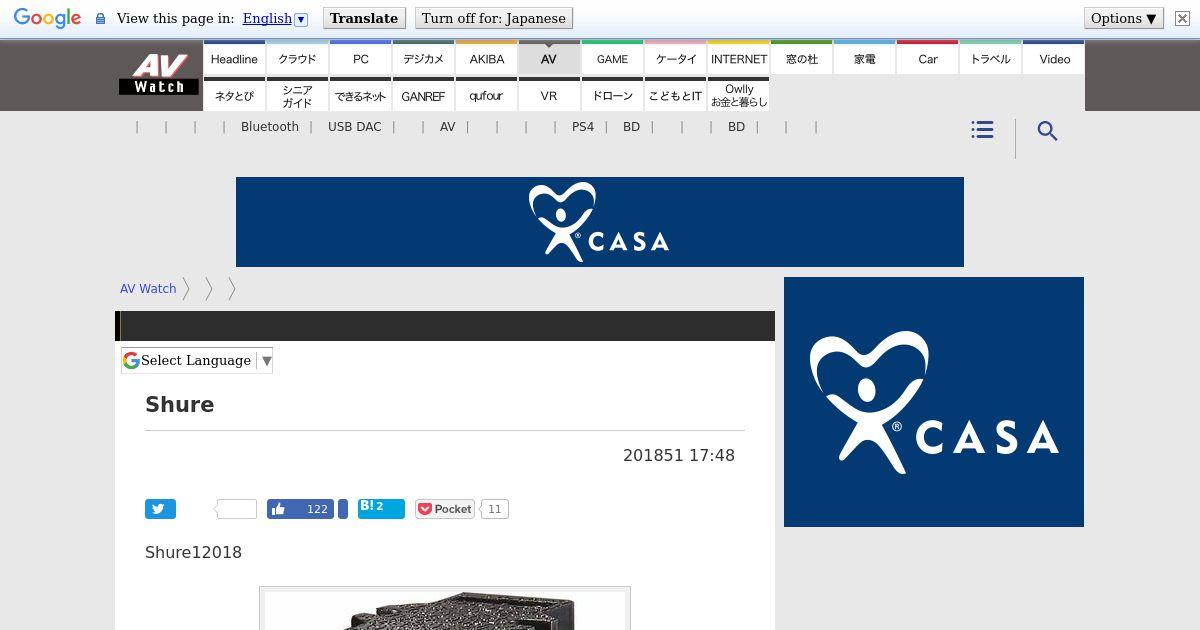Click the Hatena B! bookmark button
1200x630 pixels.
381,509
